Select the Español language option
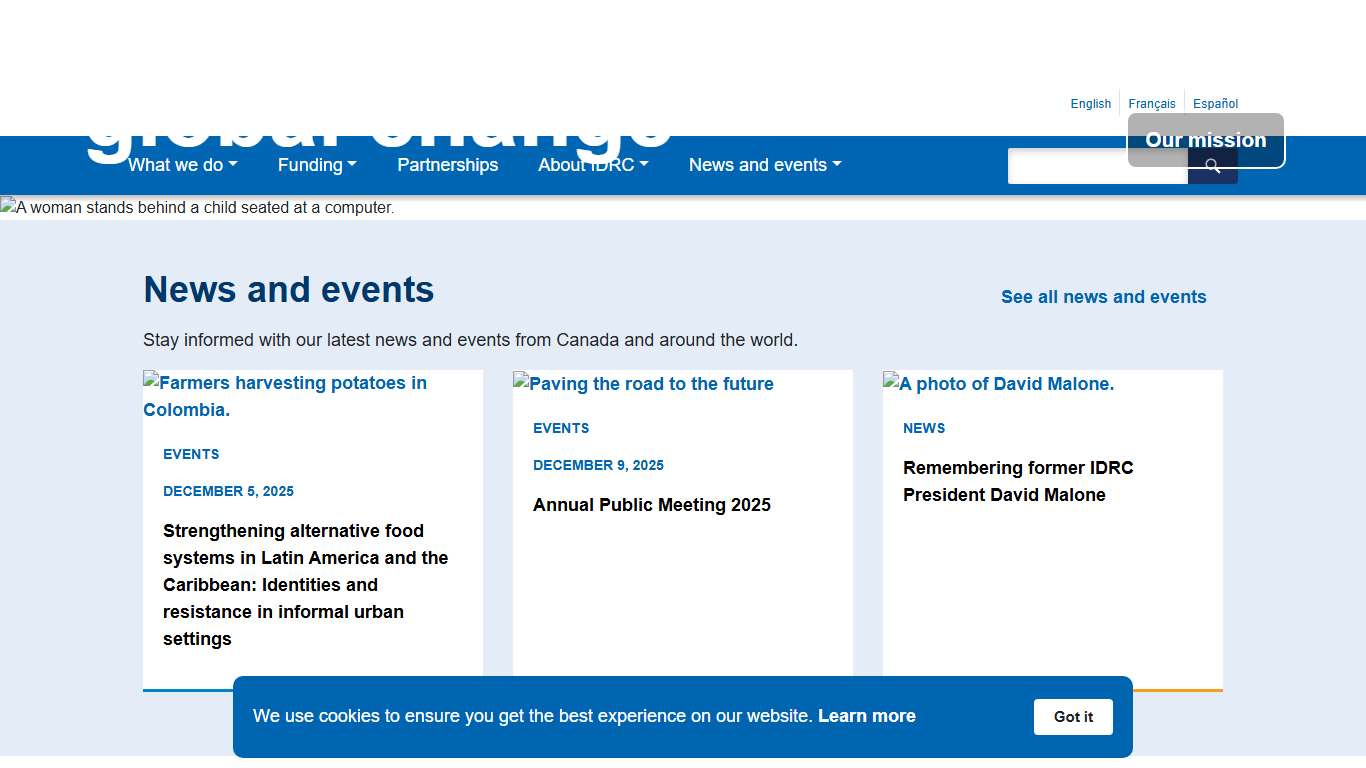The width and height of the screenshot is (1366, 768). pyautogui.click(x=1215, y=103)
